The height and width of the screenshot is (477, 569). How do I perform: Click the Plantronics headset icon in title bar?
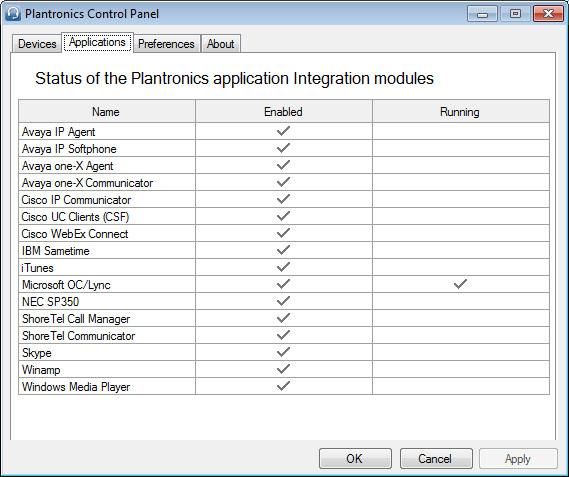click(x=12, y=14)
